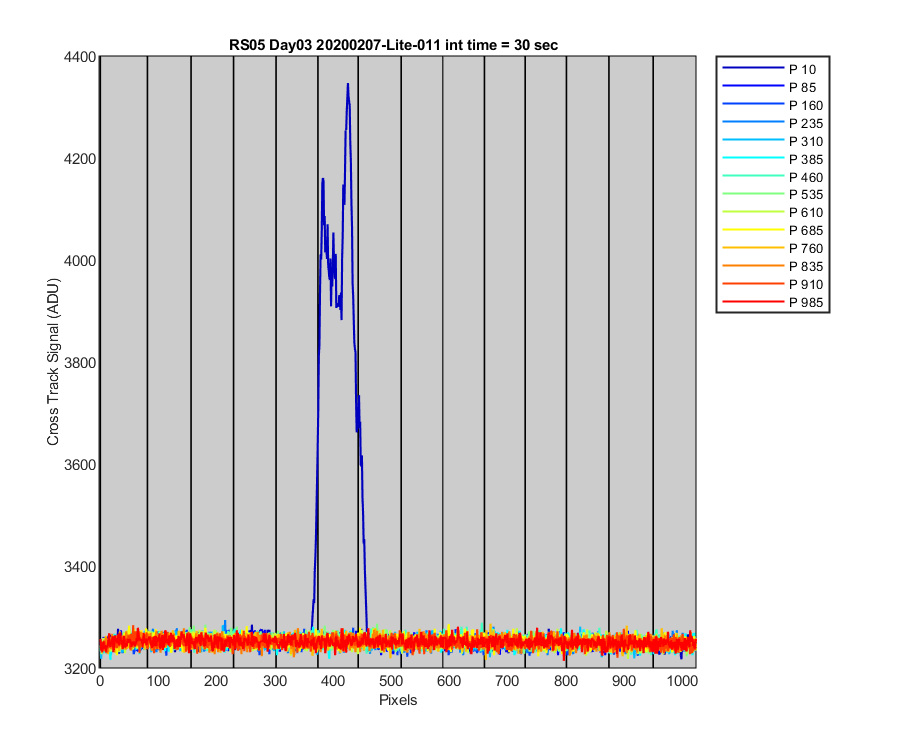The height and width of the screenshot is (750, 900).
Task: Click the 4400 y-axis tick label
Action: click(x=79, y=57)
